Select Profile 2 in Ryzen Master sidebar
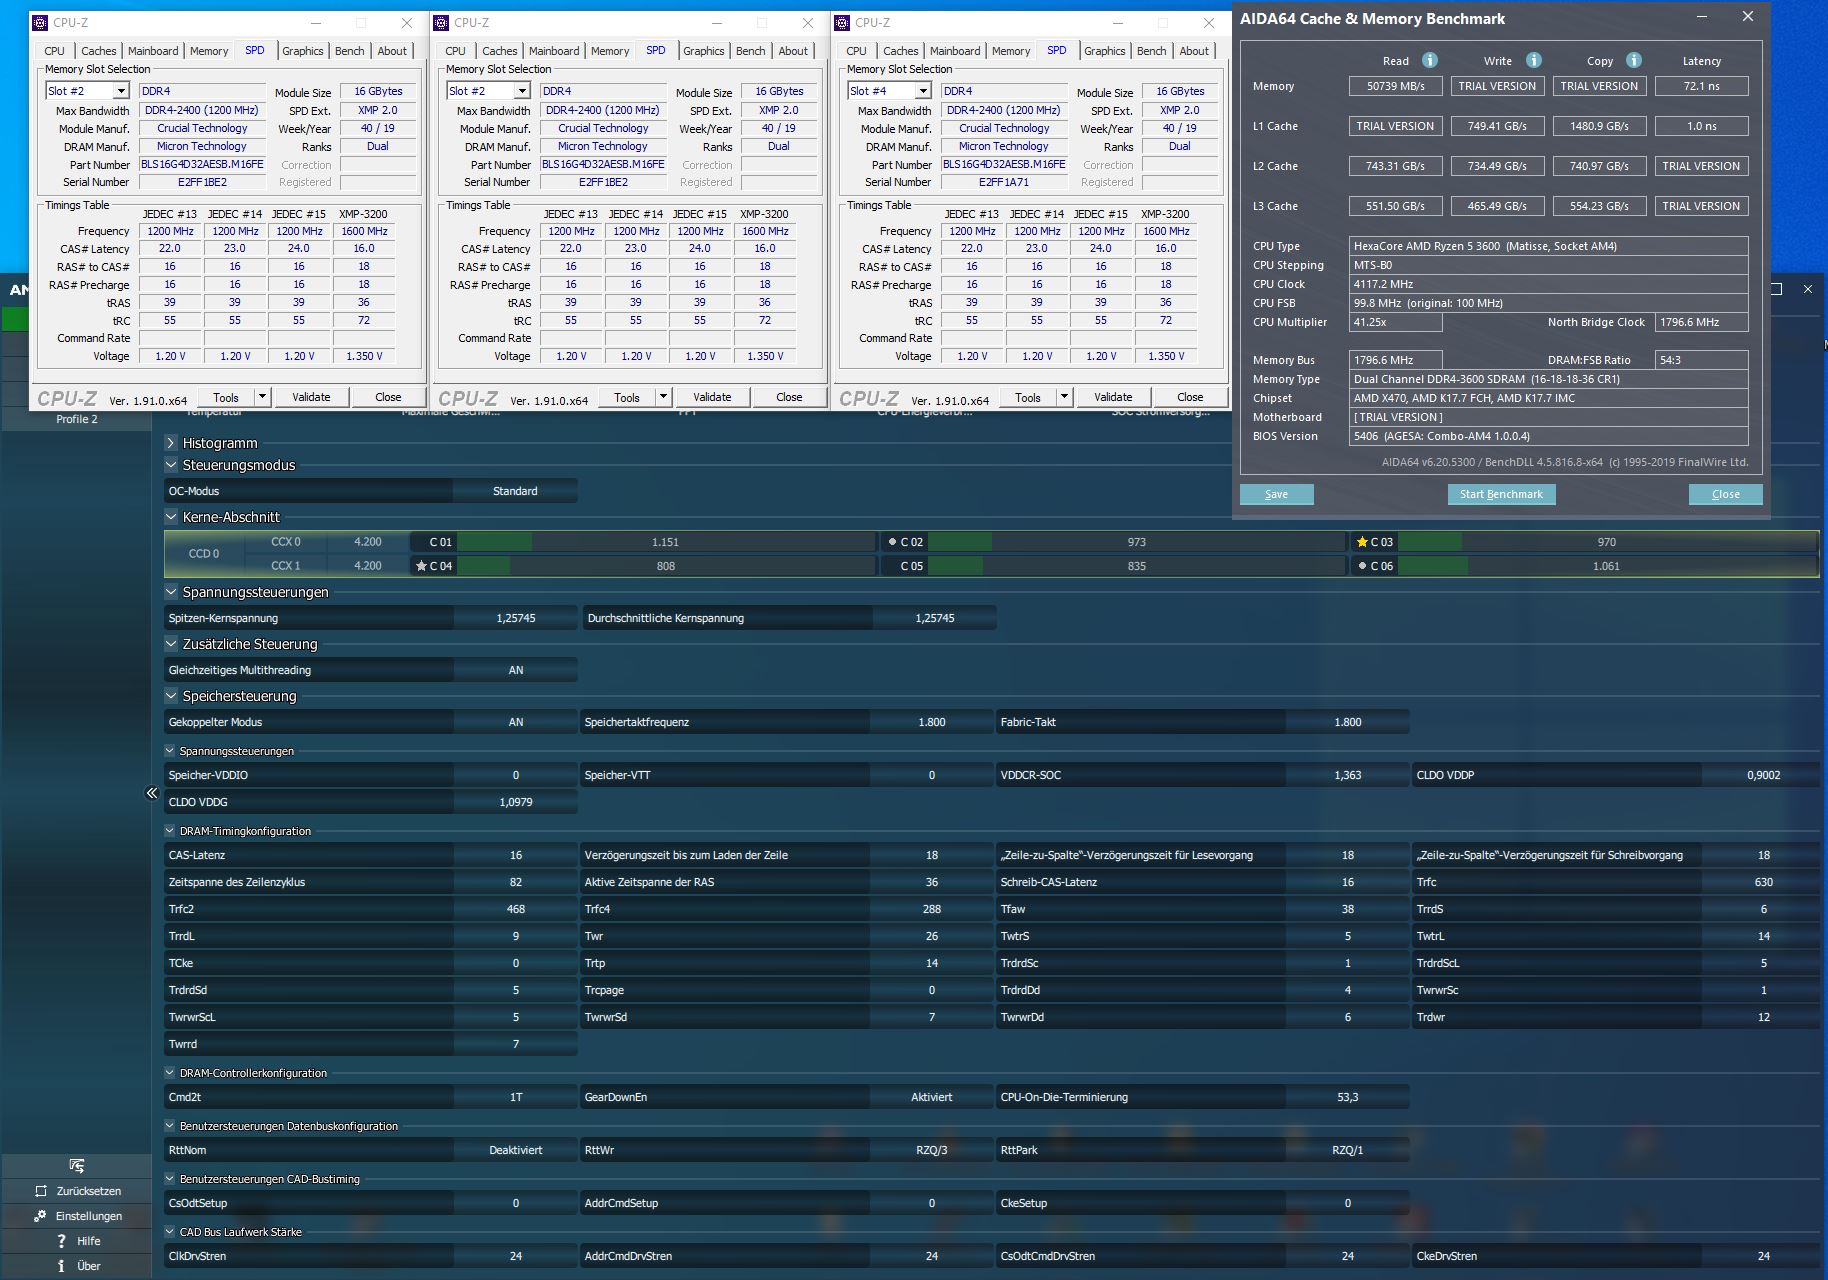Screen dimensions: 1828x1280 (76, 419)
